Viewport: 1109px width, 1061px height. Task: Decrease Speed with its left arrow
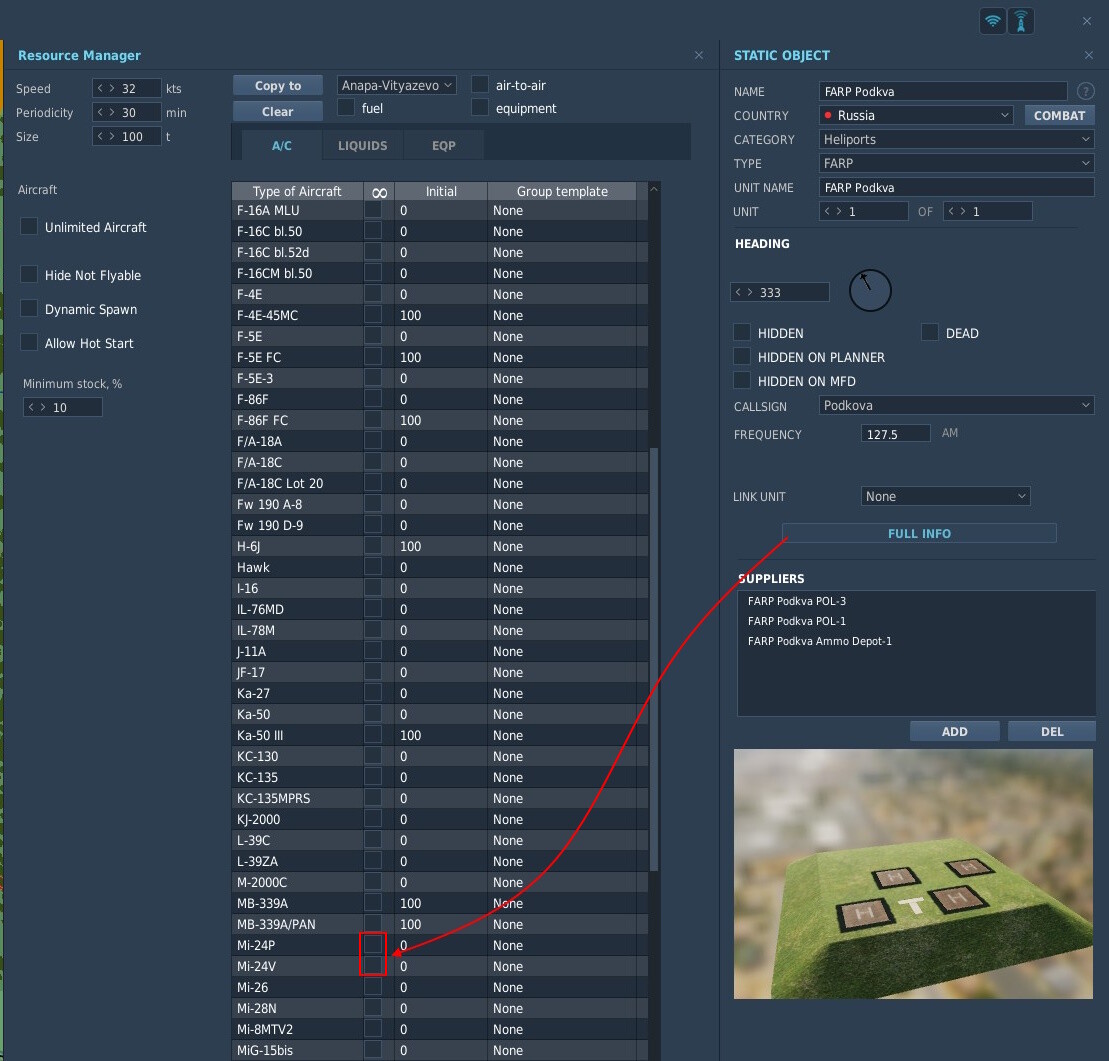click(100, 88)
